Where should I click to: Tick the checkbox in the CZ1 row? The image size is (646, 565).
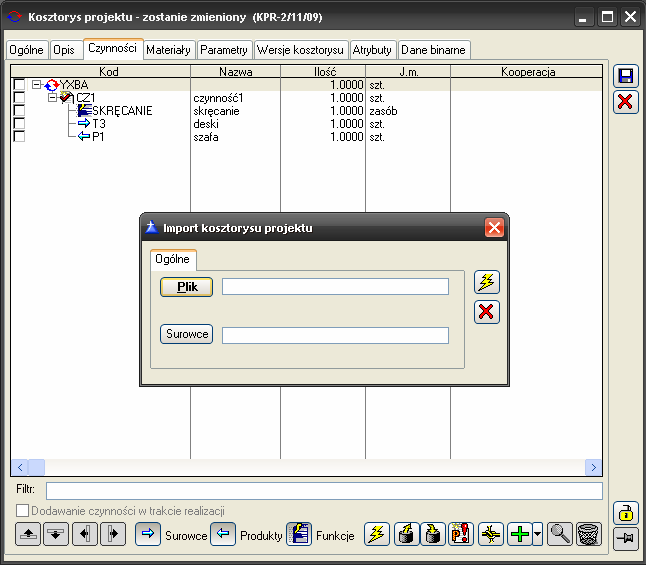click(19, 97)
